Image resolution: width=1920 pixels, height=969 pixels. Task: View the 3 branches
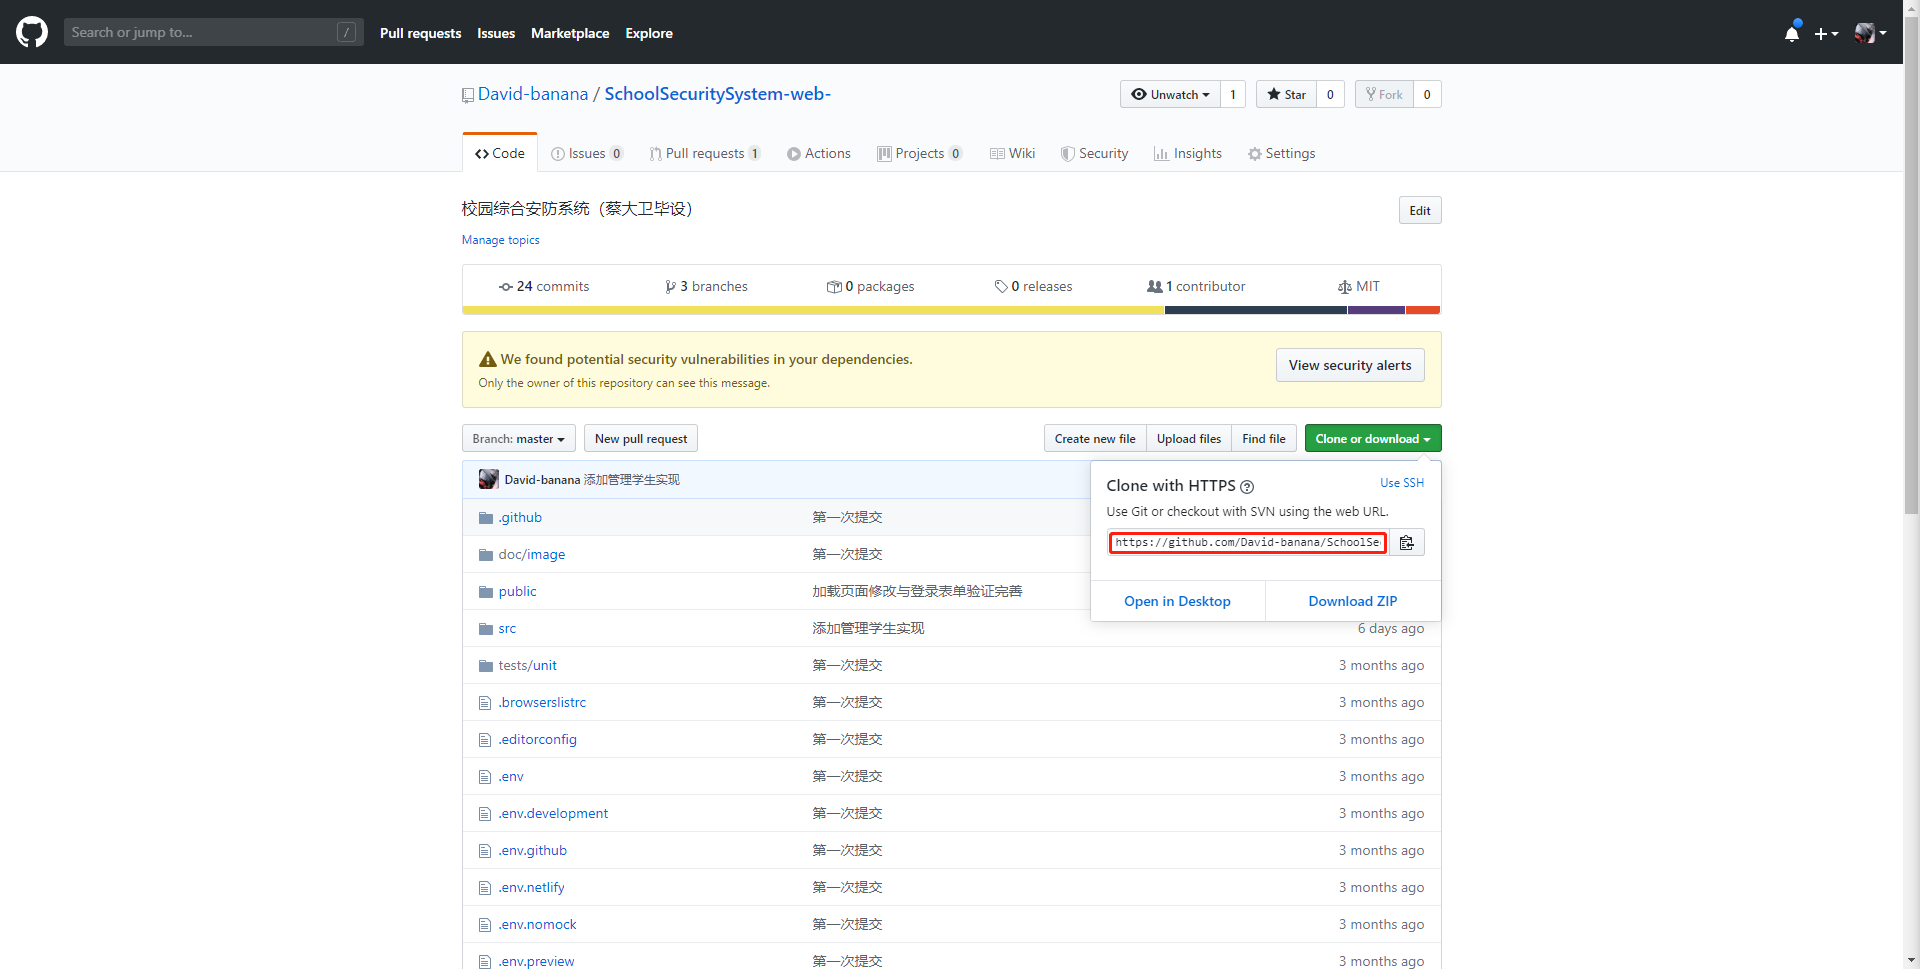pos(706,286)
